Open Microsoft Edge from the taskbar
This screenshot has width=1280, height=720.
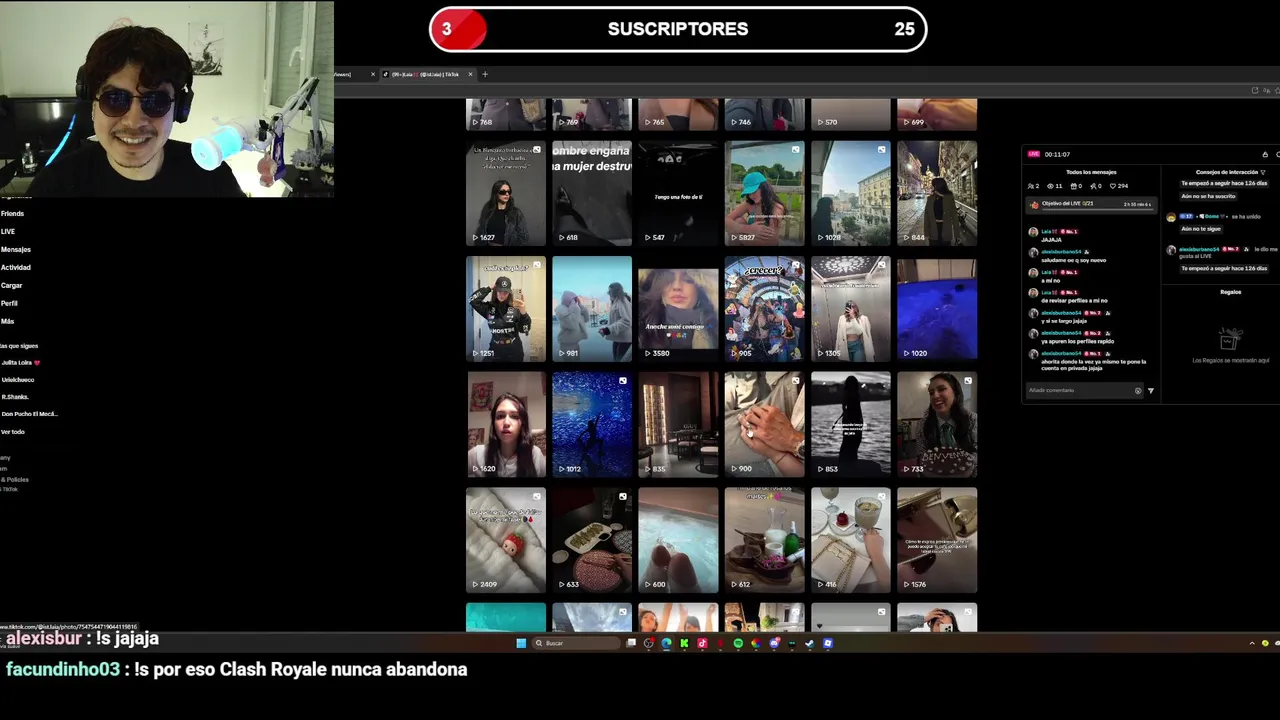(x=666, y=643)
